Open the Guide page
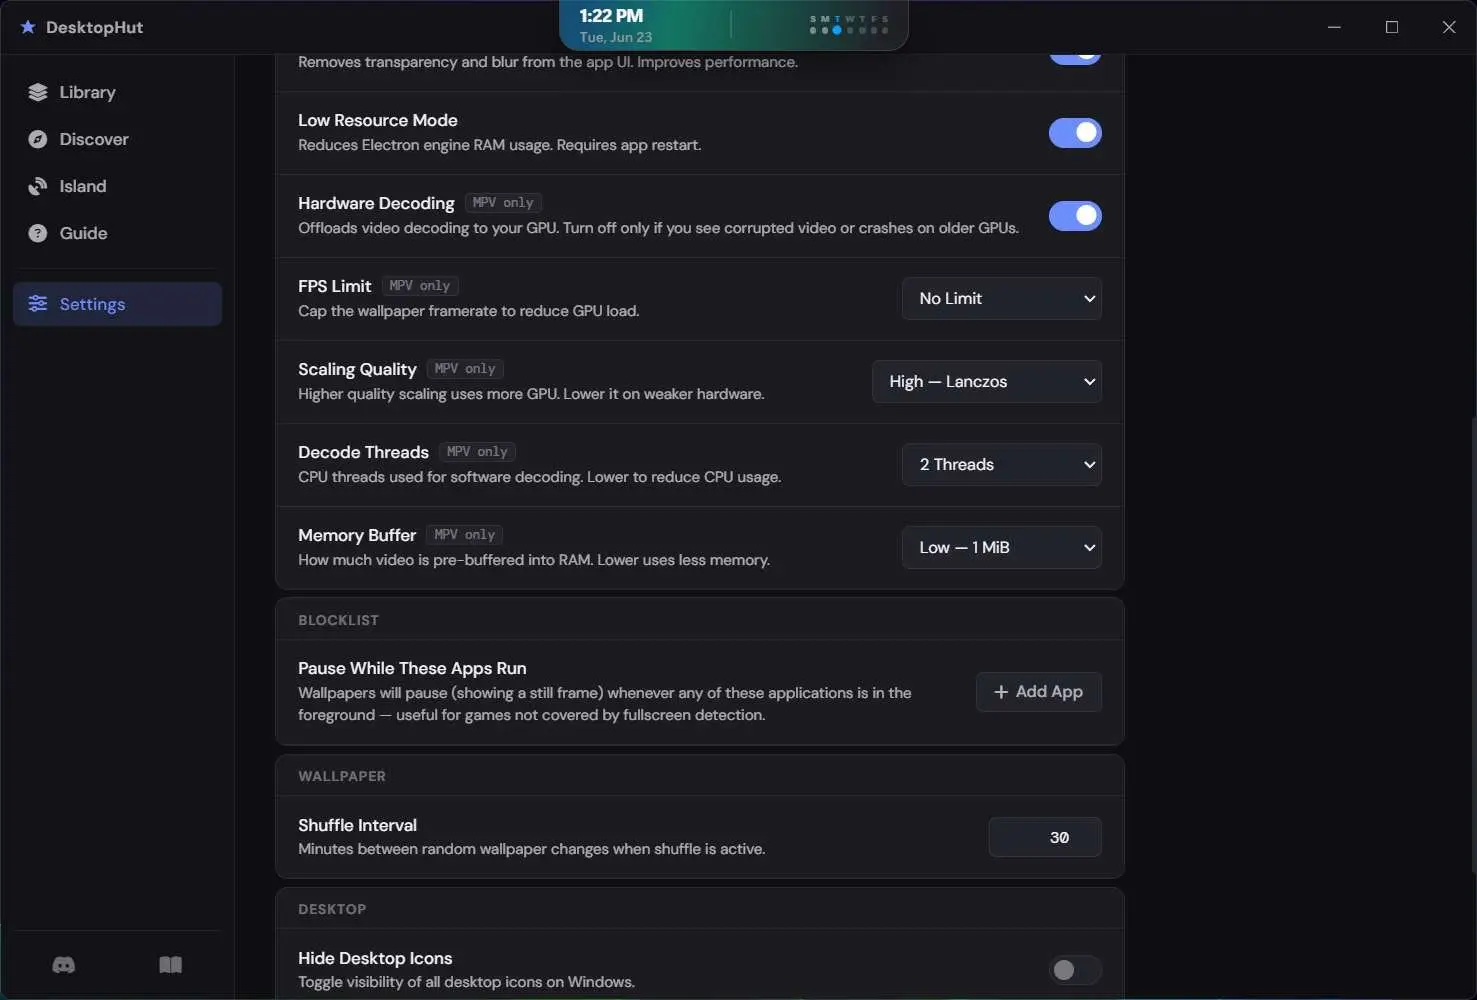The height and width of the screenshot is (1000, 1477). click(x=117, y=233)
